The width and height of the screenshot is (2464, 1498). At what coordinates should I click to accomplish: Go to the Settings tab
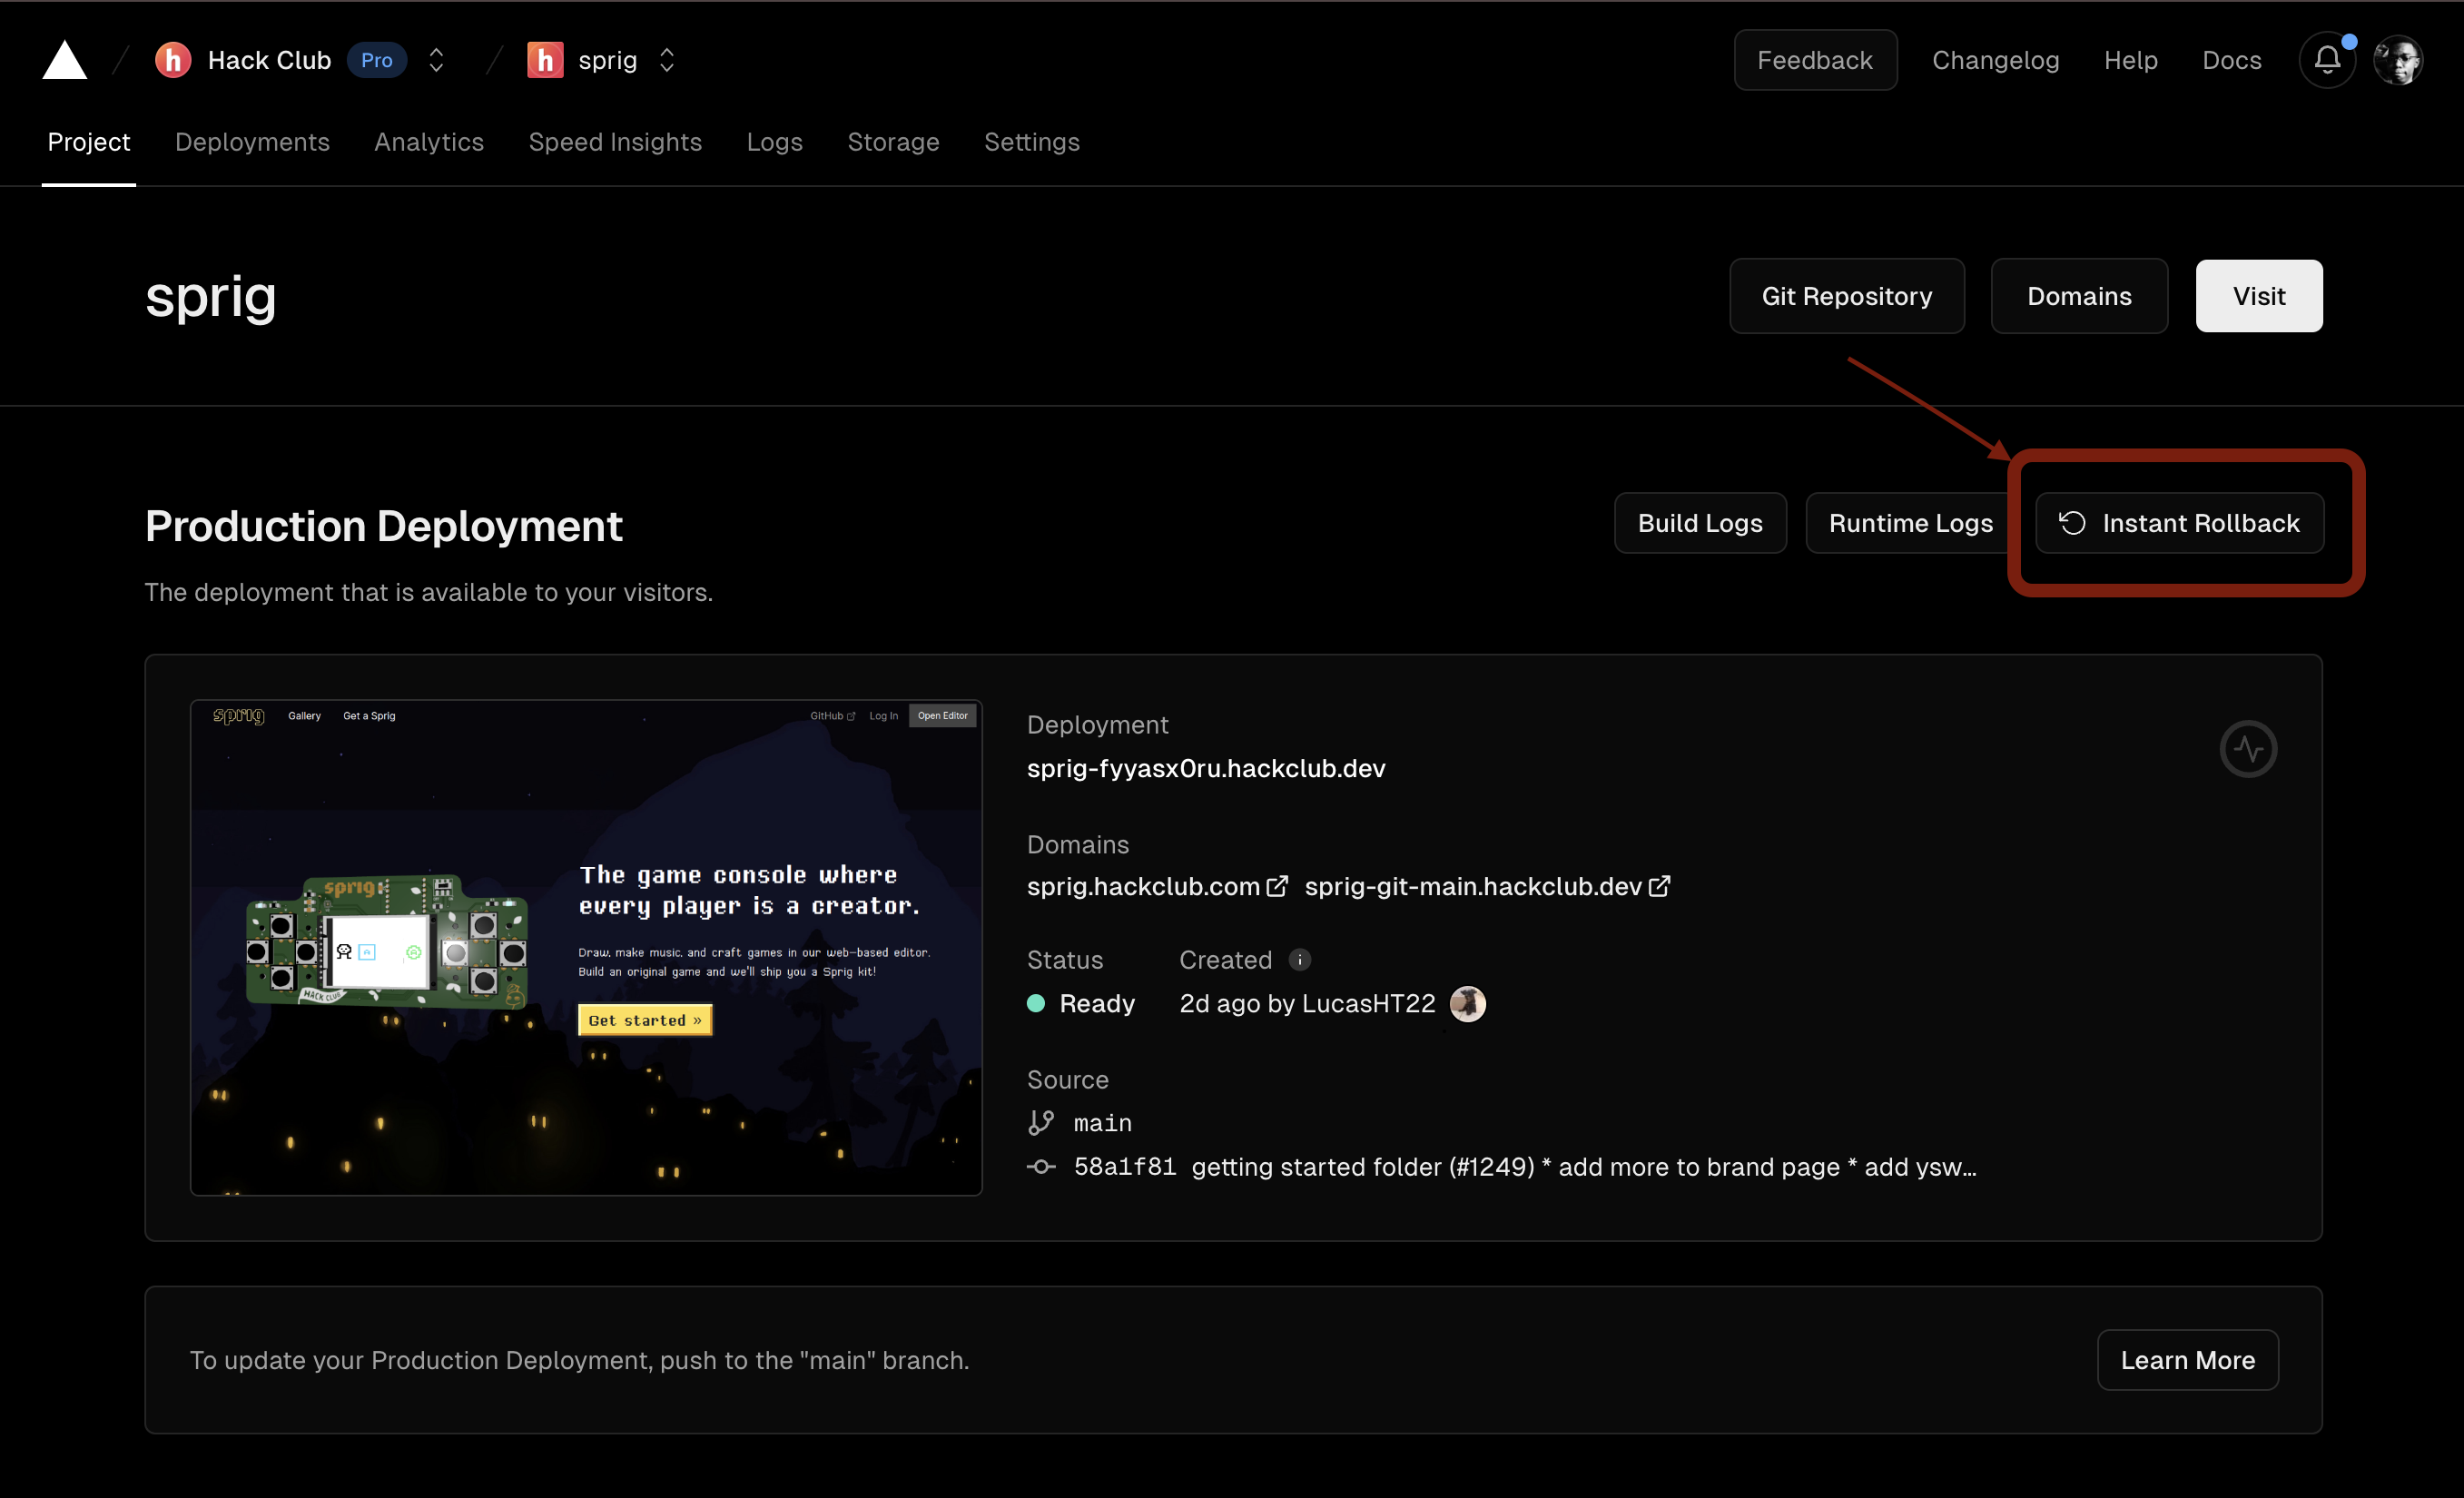[1031, 142]
